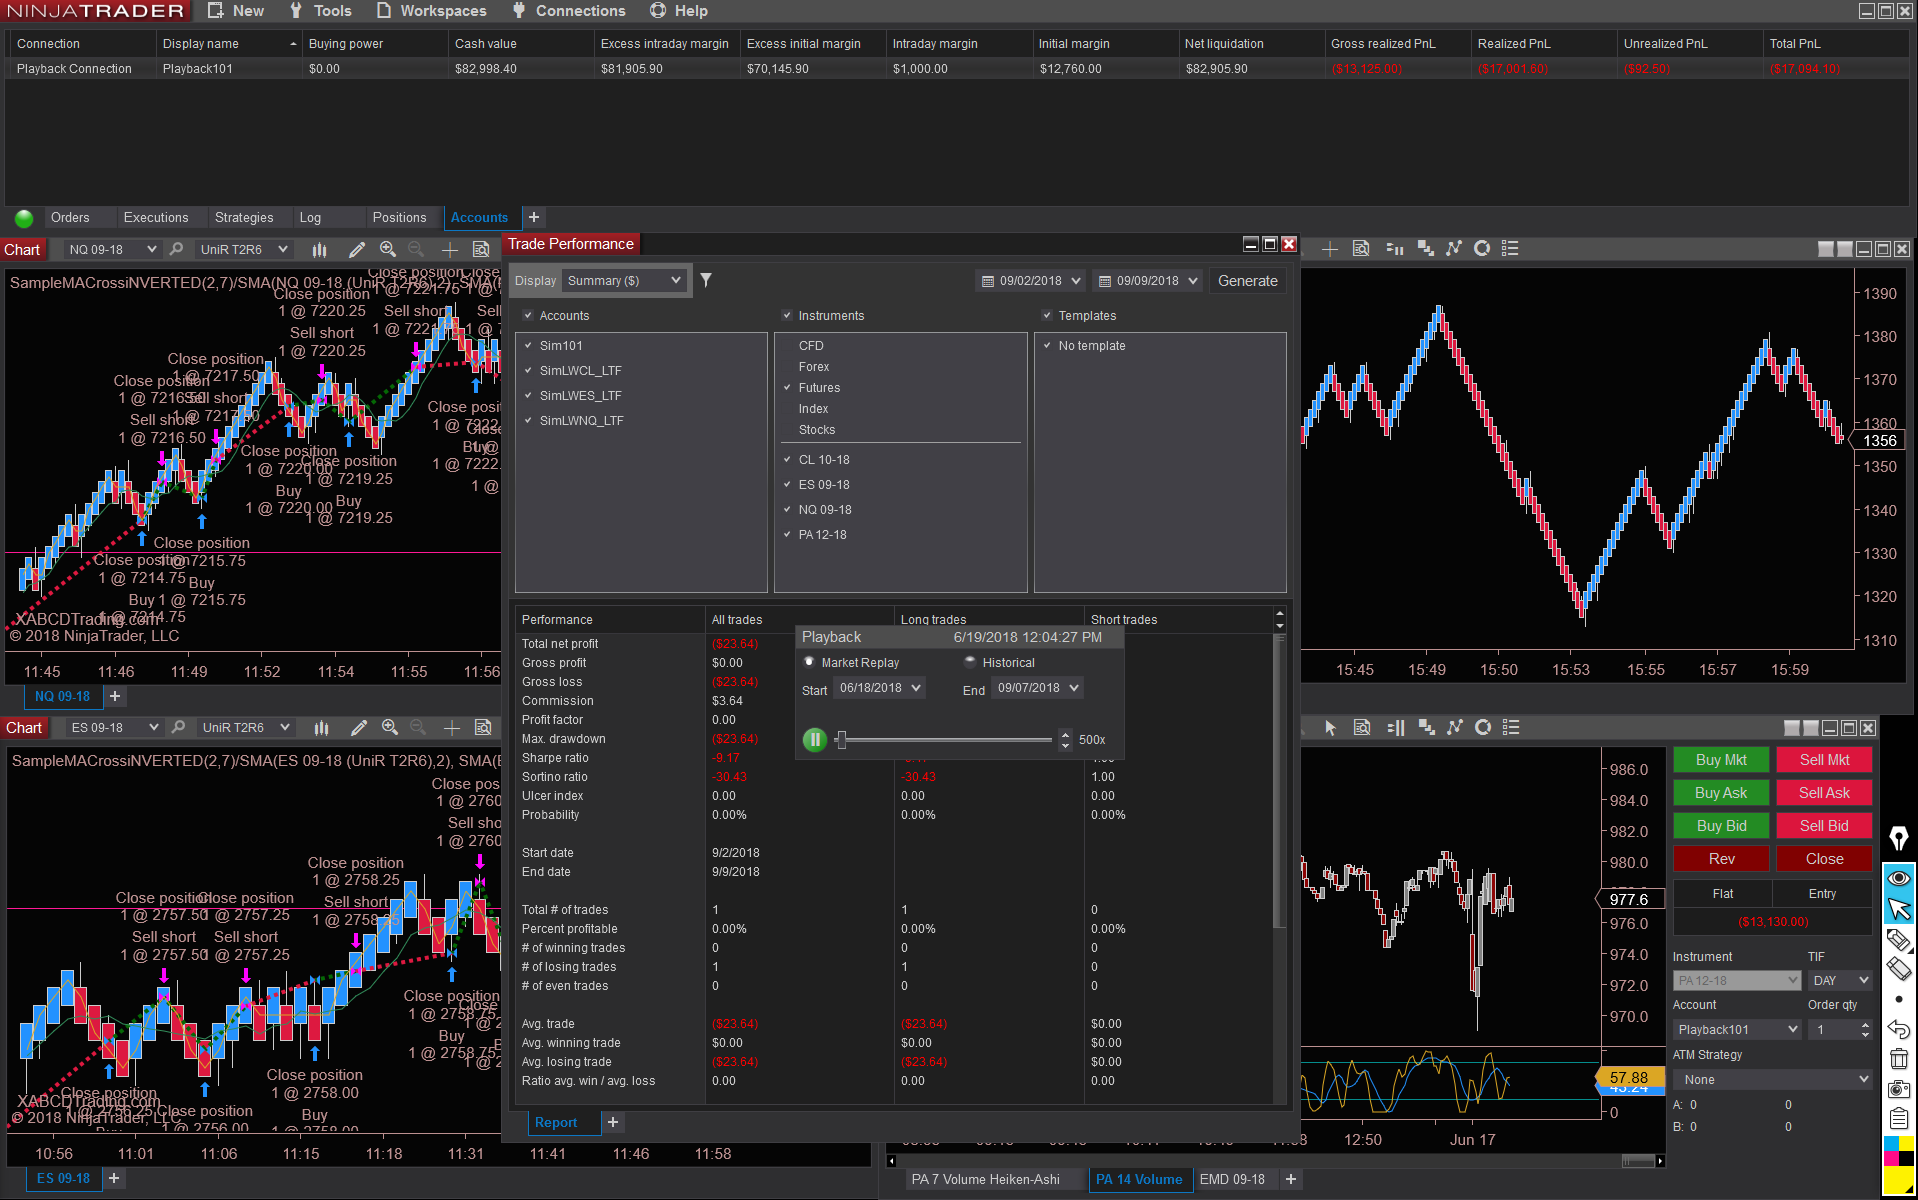
Task: Click the Rev button in Chart Trader
Action: [1721, 859]
